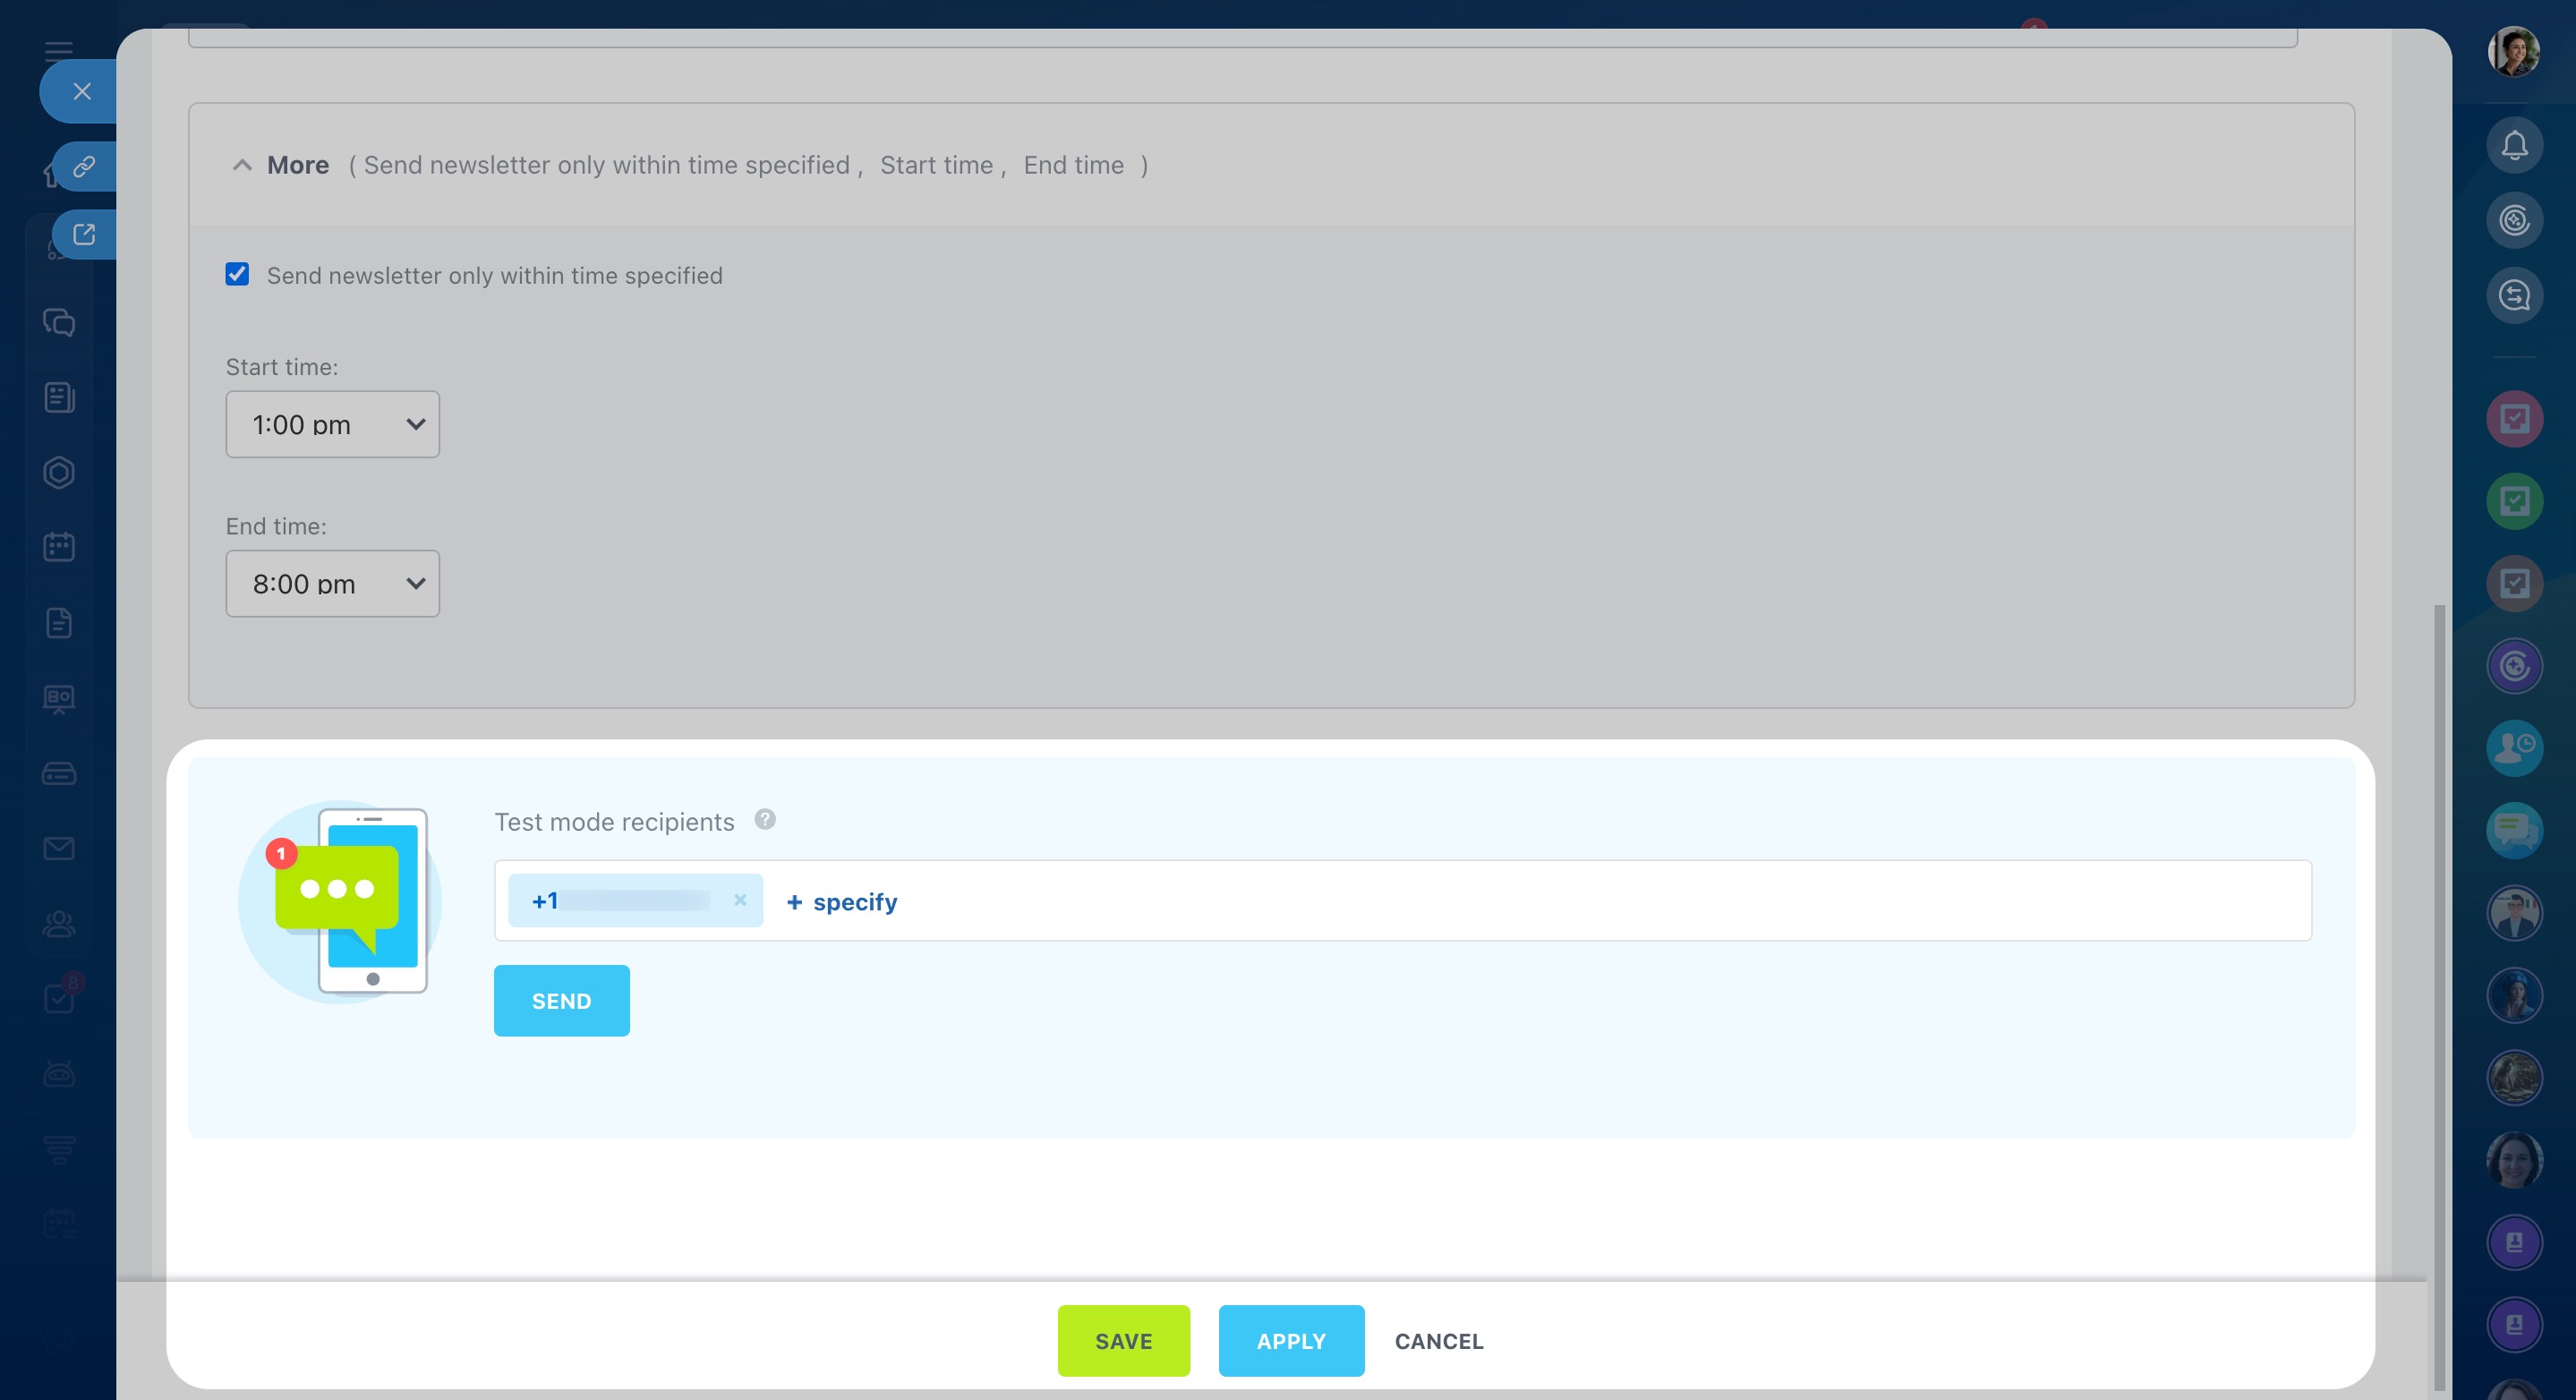Open the mail envelope sidebar icon

59,848
